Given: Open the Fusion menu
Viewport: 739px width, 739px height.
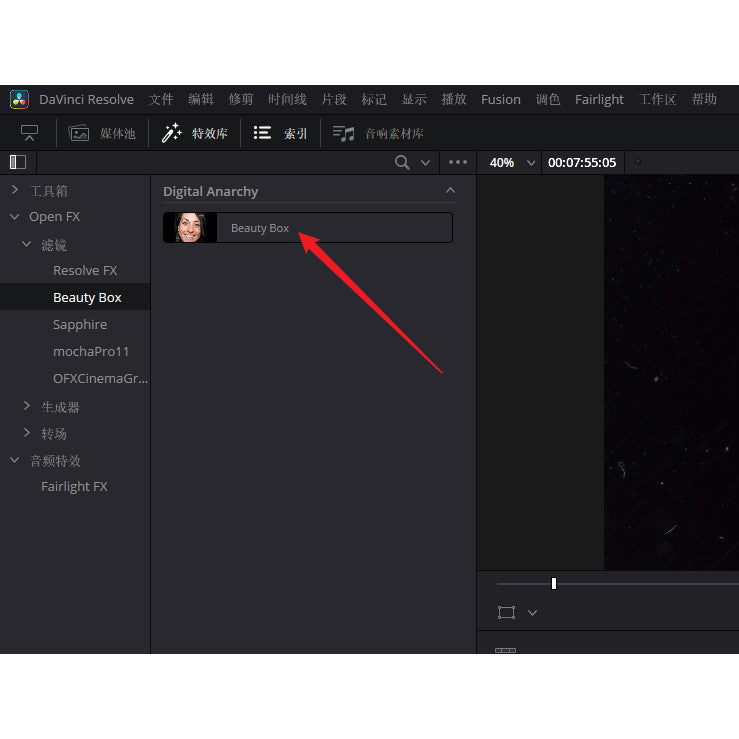Looking at the screenshot, I should point(501,99).
